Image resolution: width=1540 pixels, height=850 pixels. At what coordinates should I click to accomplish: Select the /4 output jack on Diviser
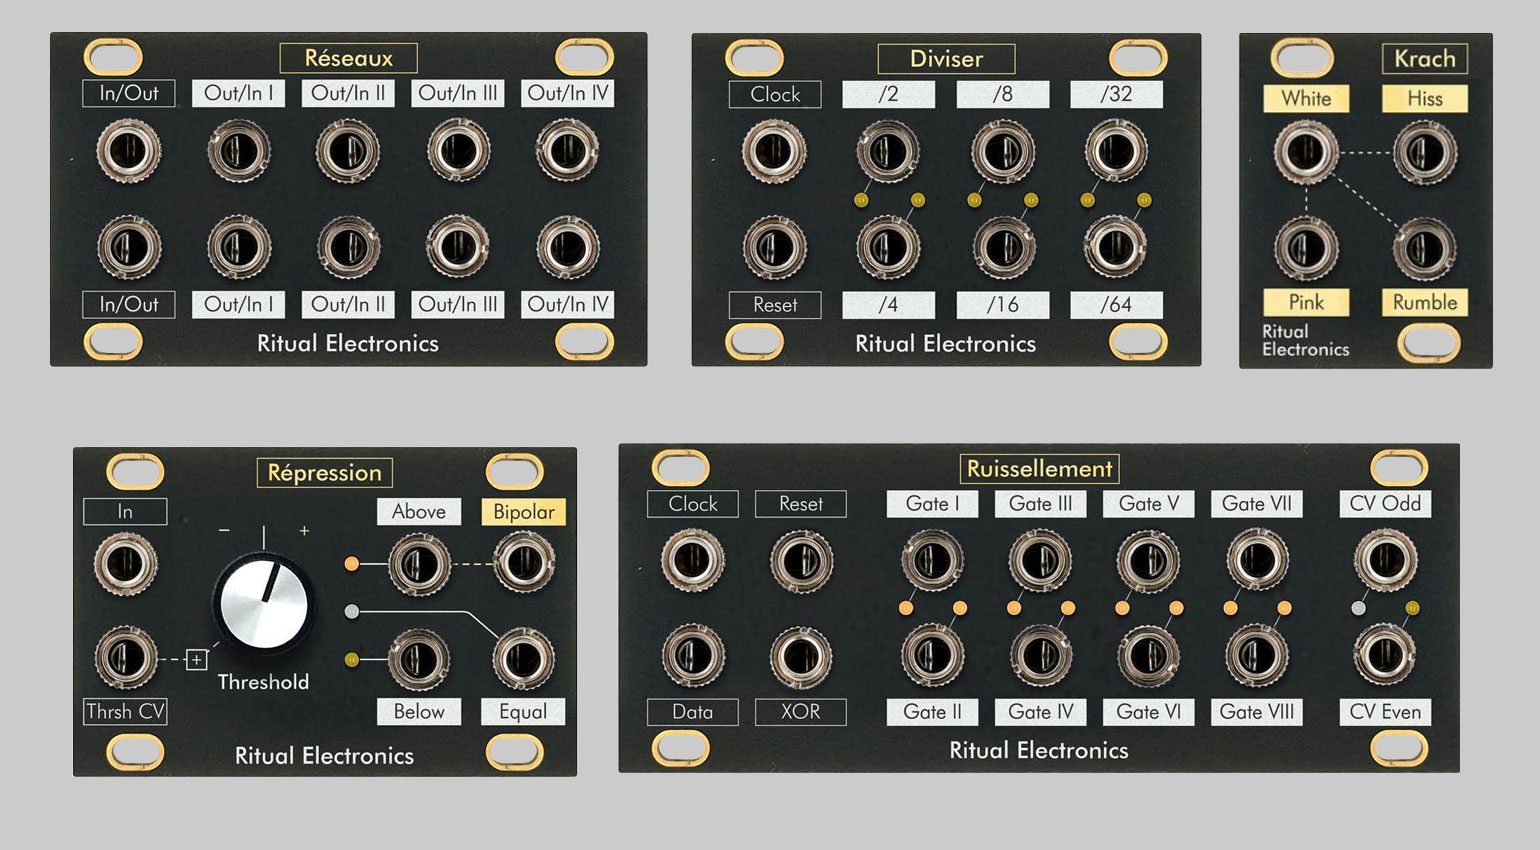887,246
